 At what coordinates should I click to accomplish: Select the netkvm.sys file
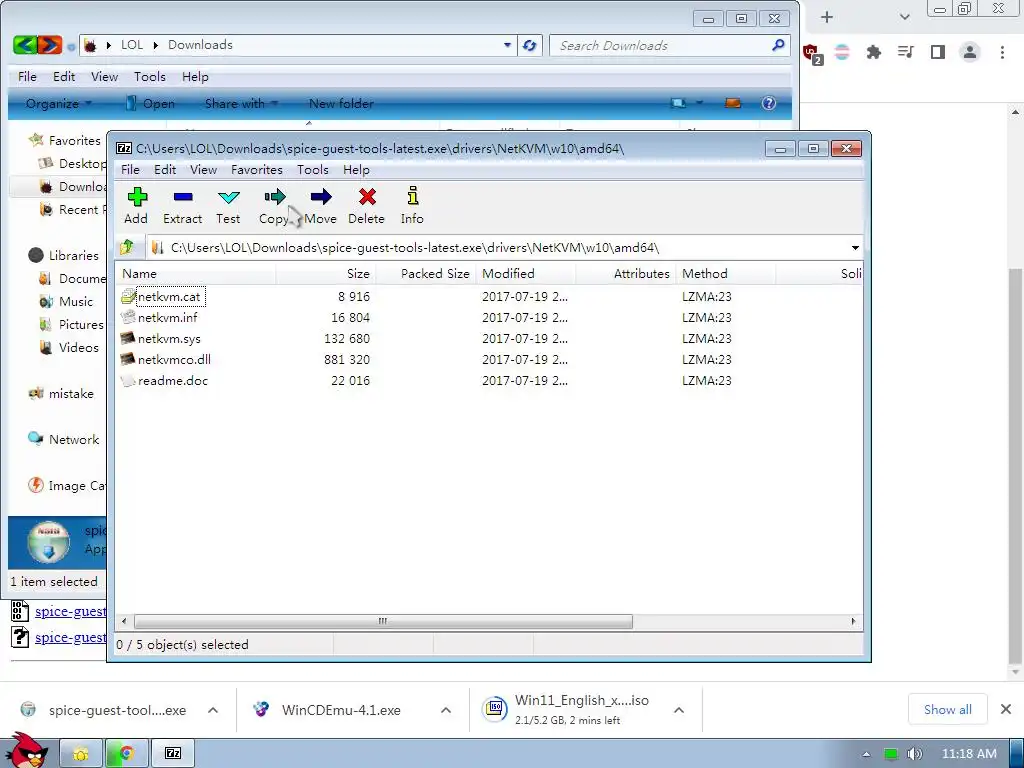pos(169,338)
